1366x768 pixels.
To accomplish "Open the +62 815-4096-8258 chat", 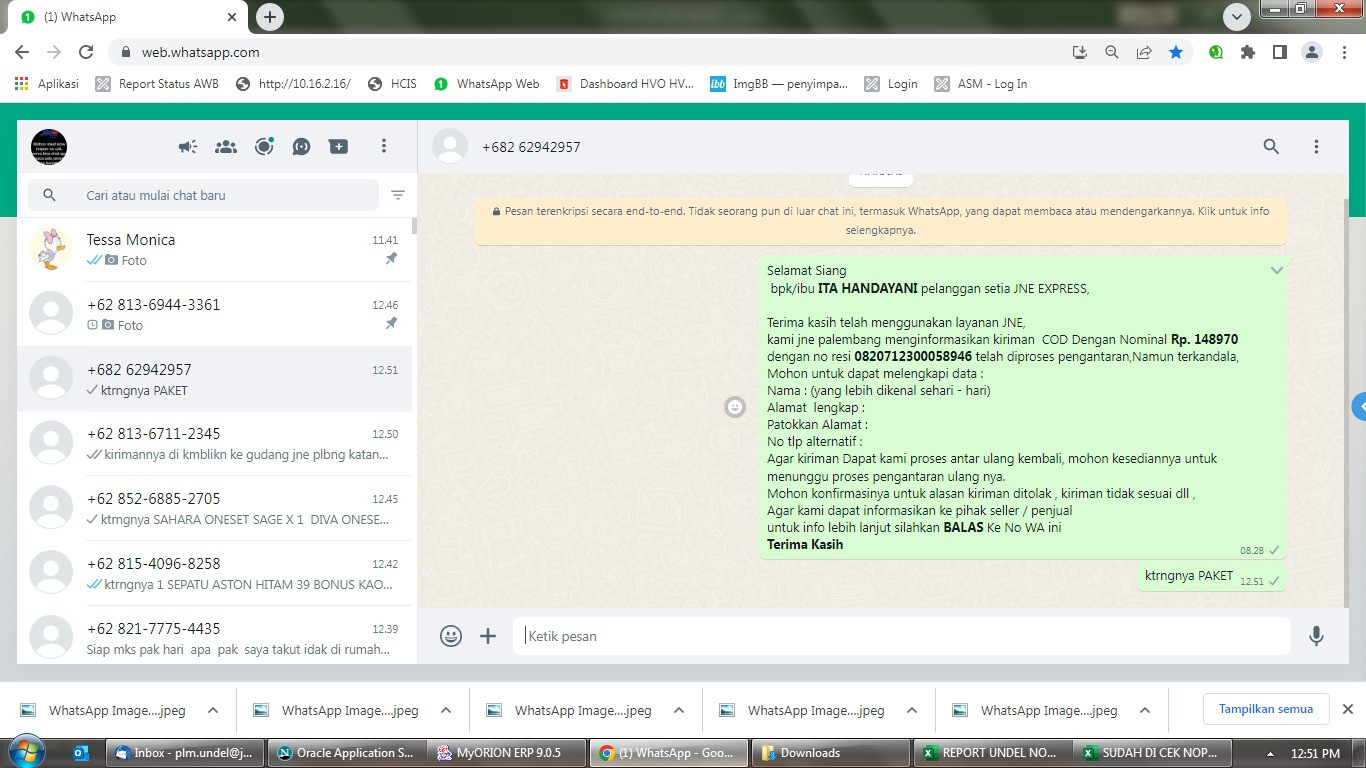I will click(215, 573).
